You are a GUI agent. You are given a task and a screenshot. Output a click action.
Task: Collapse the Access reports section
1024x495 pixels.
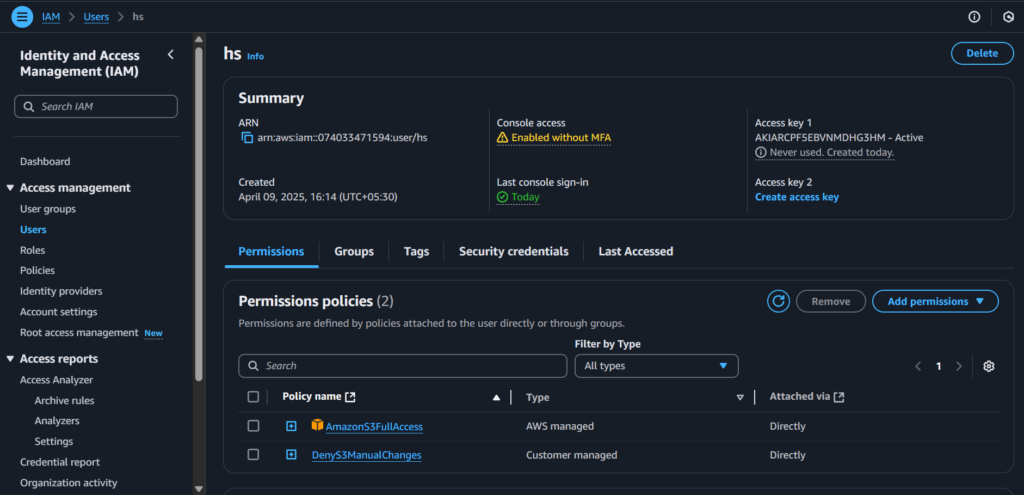pos(10,359)
